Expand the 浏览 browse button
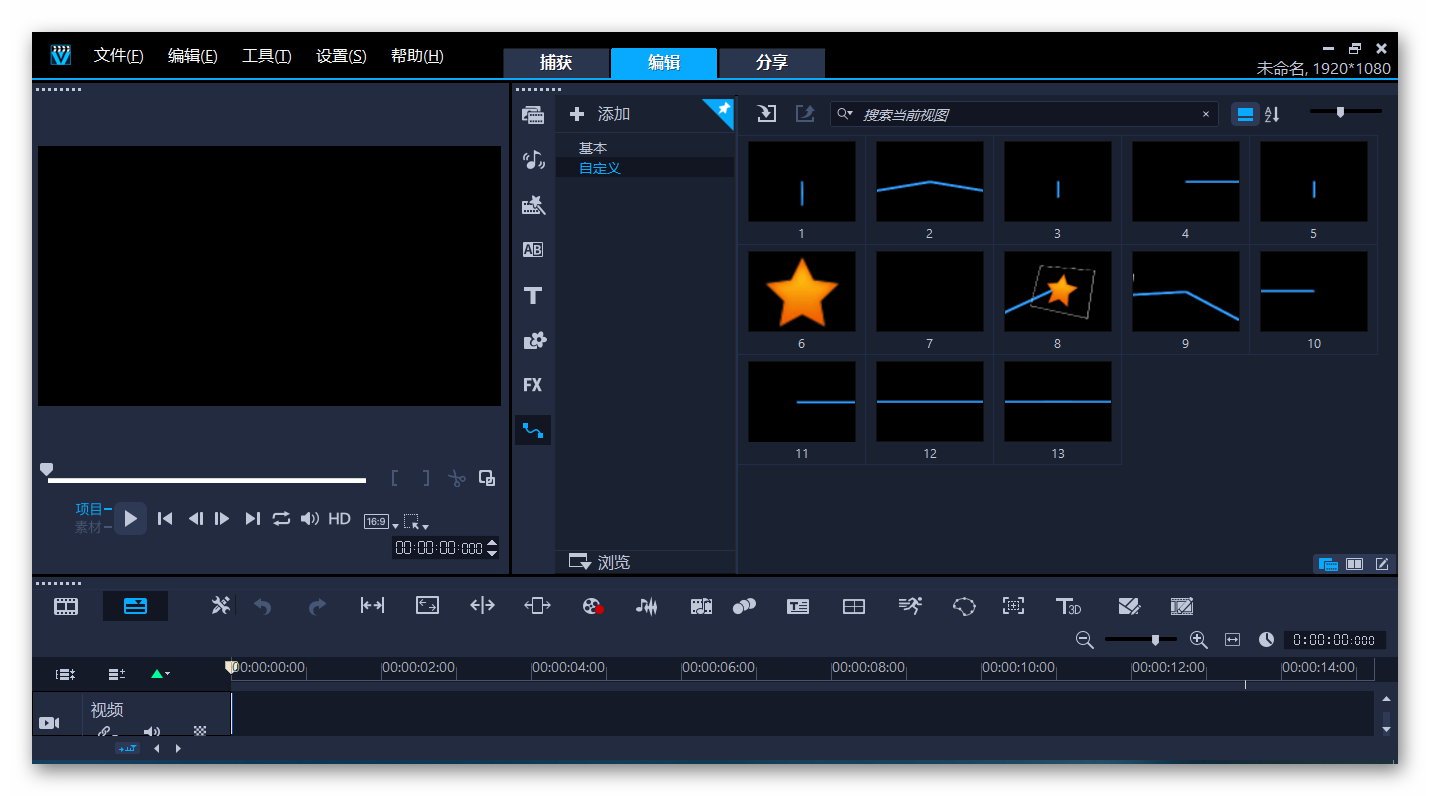Viewport: 1430px width, 796px height. 600,562
